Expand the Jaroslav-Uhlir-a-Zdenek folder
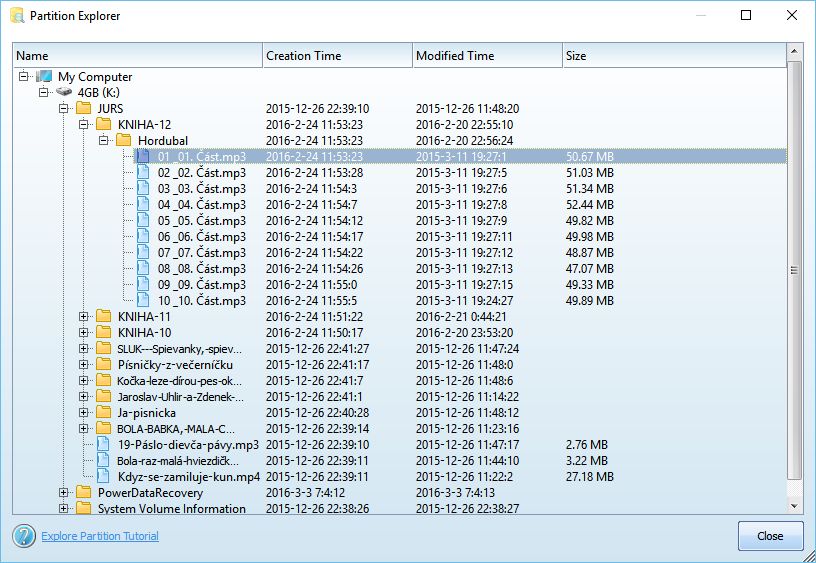The image size is (816, 563). (83, 396)
